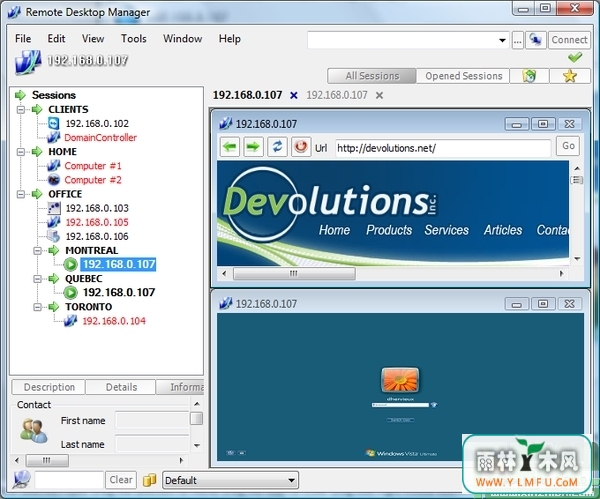The image size is (600, 499).
Task: Click the large logo beside header 192.168.0.107
Action: (x=28, y=62)
